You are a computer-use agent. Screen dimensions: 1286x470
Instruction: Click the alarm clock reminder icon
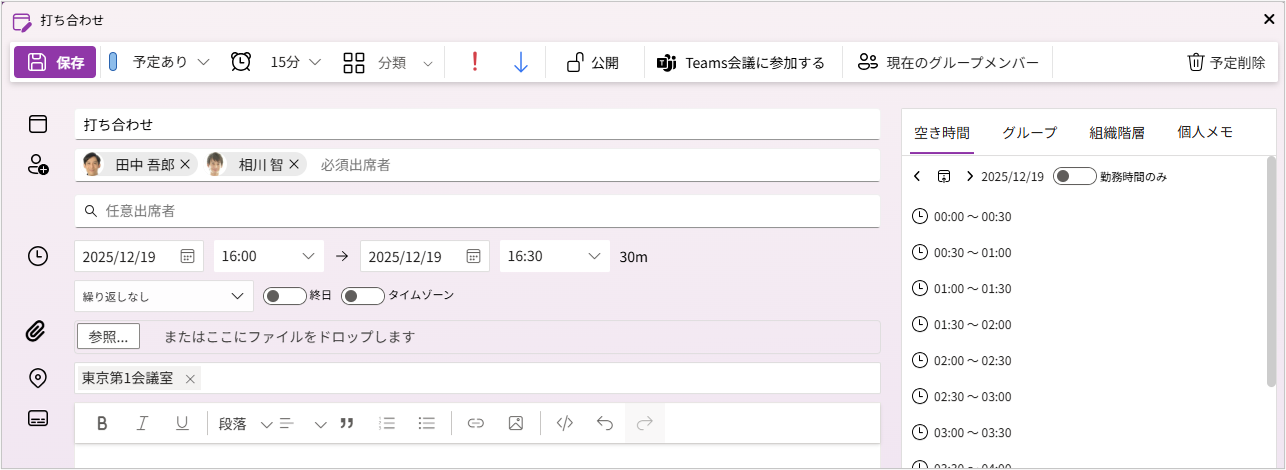click(241, 62)
